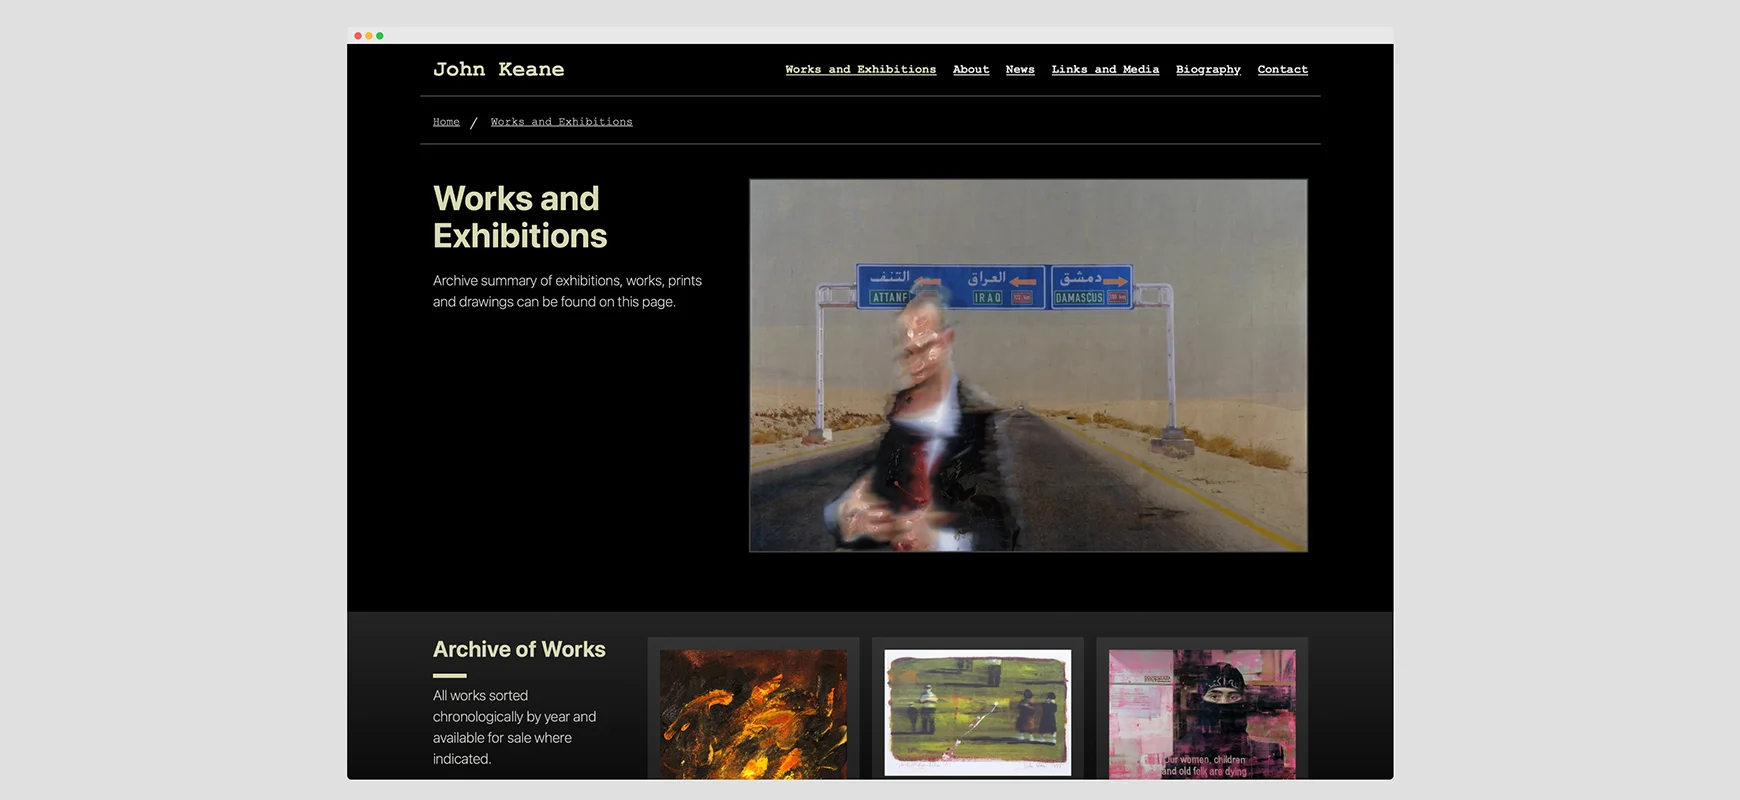The width and height of the screenshot is (1740, 800).
Task: Click the Home breadcrumb link
Action: point(446,122)
